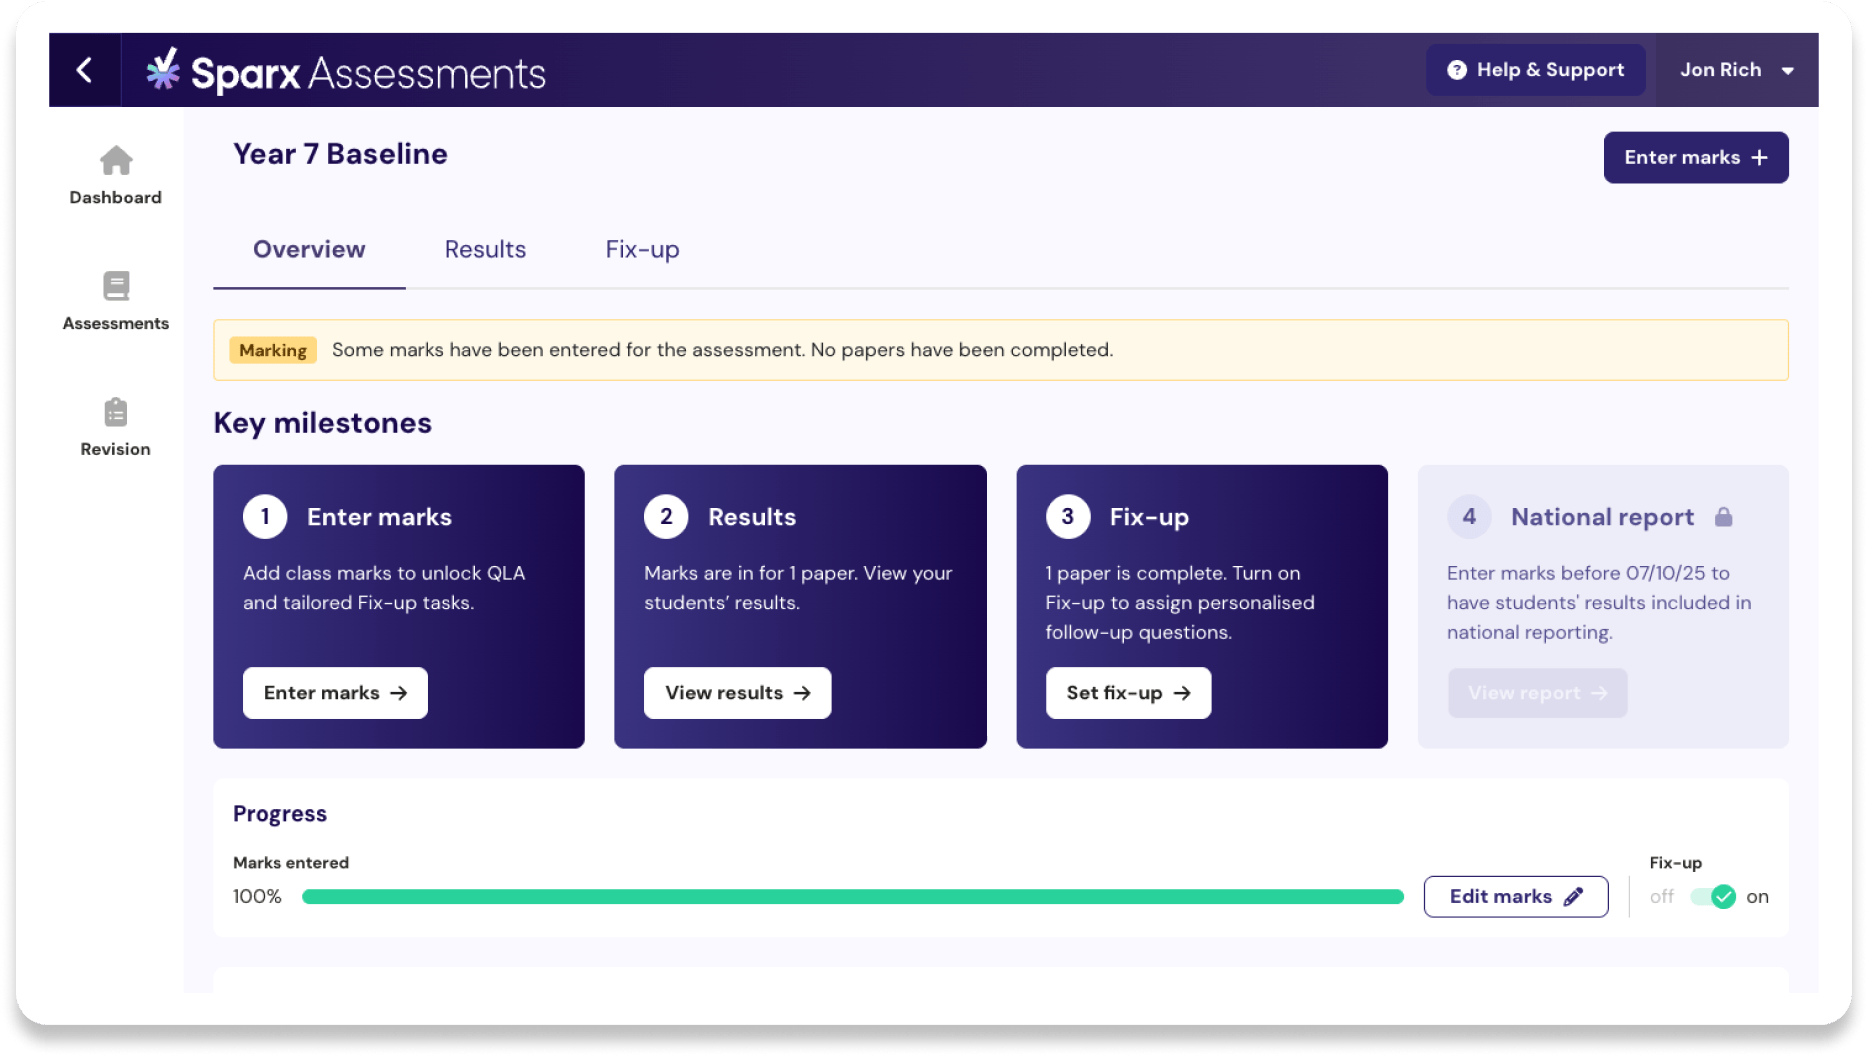The height and width of the screenshot is (1057, 1868).
Task: Click the top-right Enter marks plus button
Action: (x=1695, y=158)
